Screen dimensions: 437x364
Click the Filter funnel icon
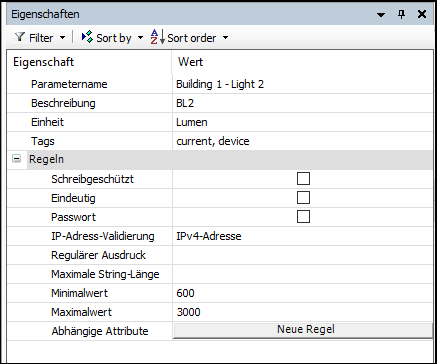[x=21, y=38]
